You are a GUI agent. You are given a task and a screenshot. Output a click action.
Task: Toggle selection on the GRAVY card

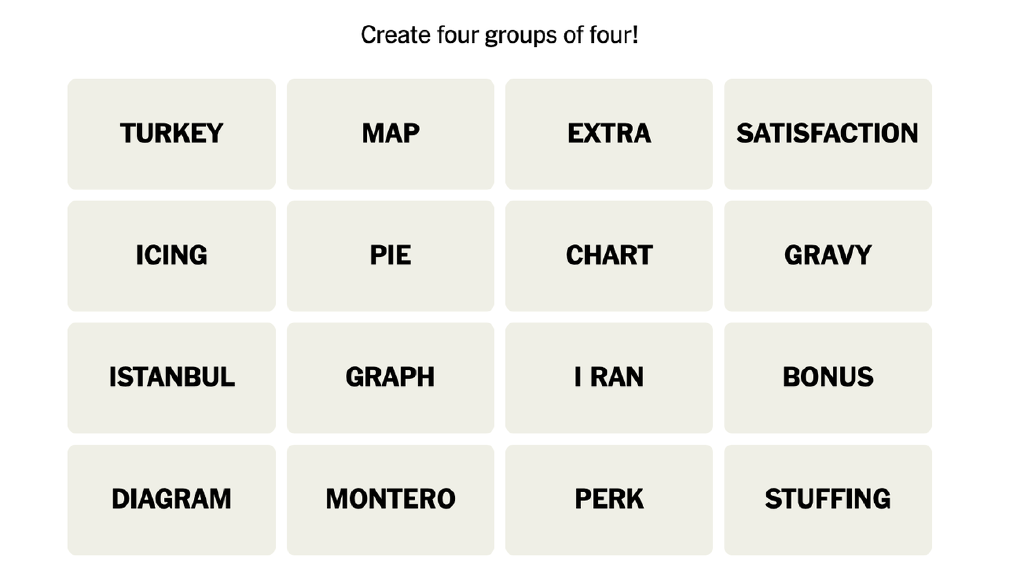click(827, 256)
